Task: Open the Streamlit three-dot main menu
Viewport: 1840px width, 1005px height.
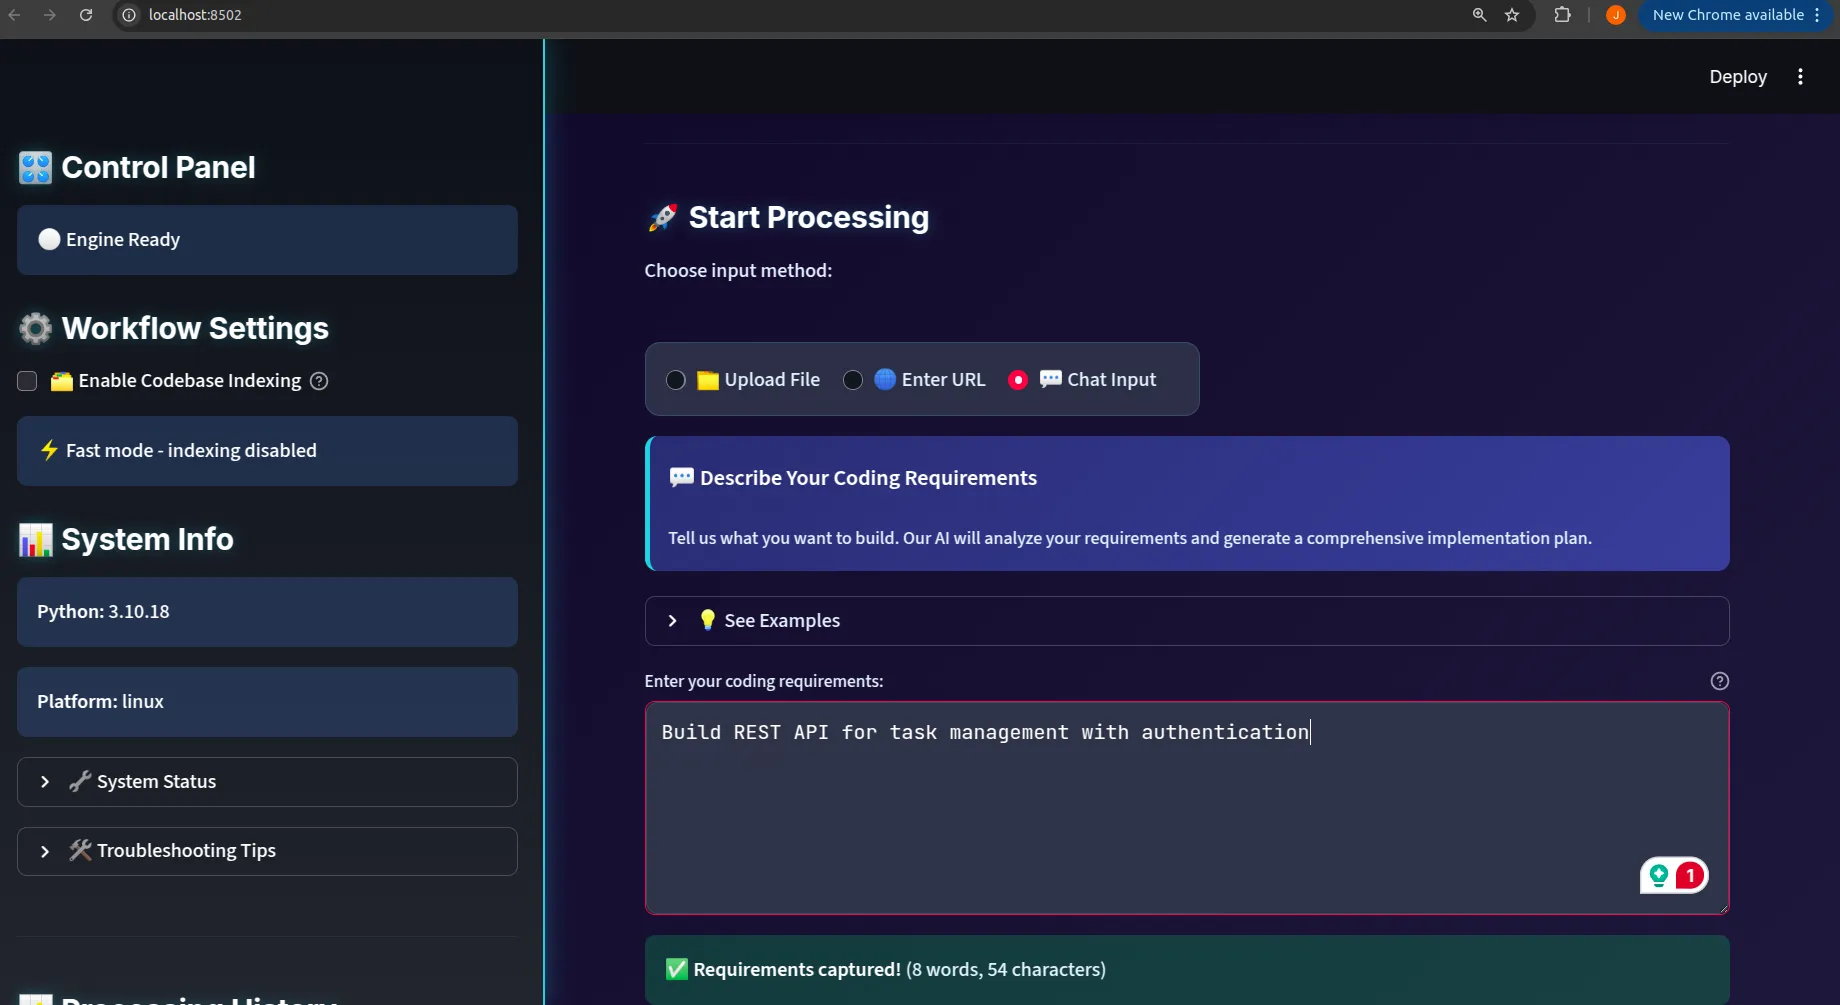Action: (1800, 77)
